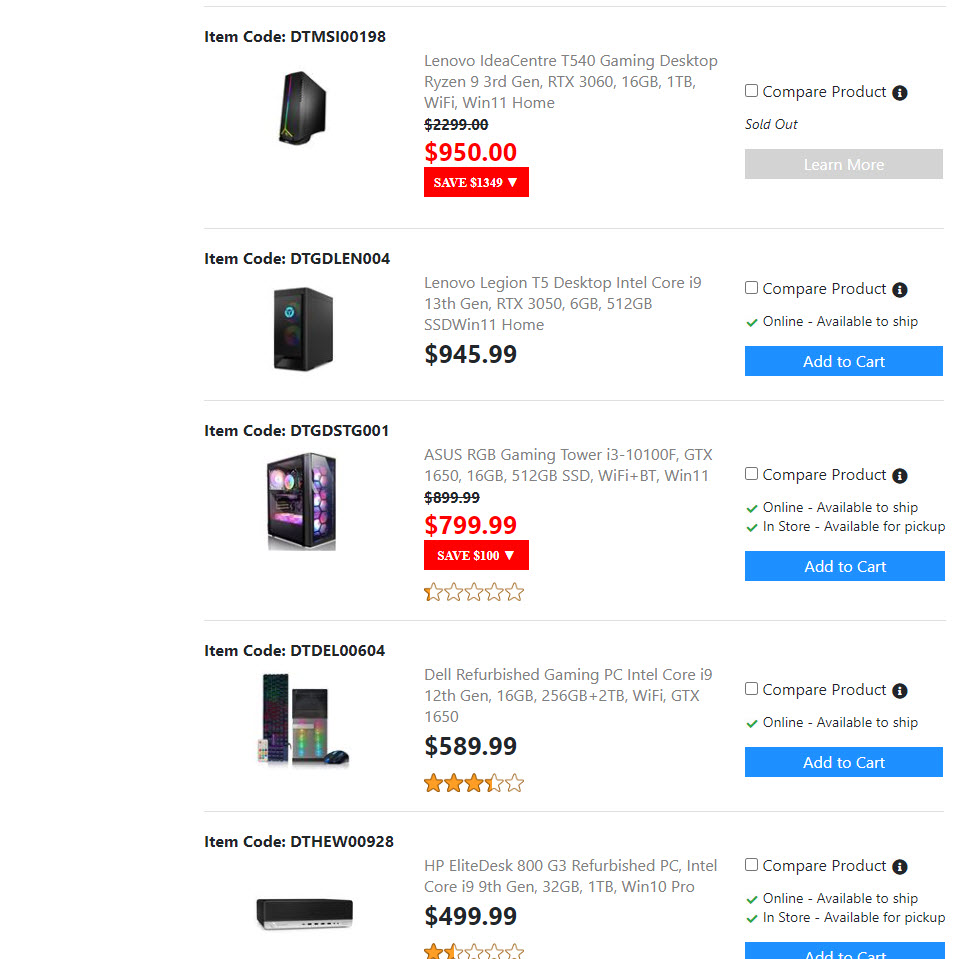The height and width of the screenshot is (959, 969).
Task: Tick Compare Product for Lenovo Legion T5
Action: pos(752,288)
